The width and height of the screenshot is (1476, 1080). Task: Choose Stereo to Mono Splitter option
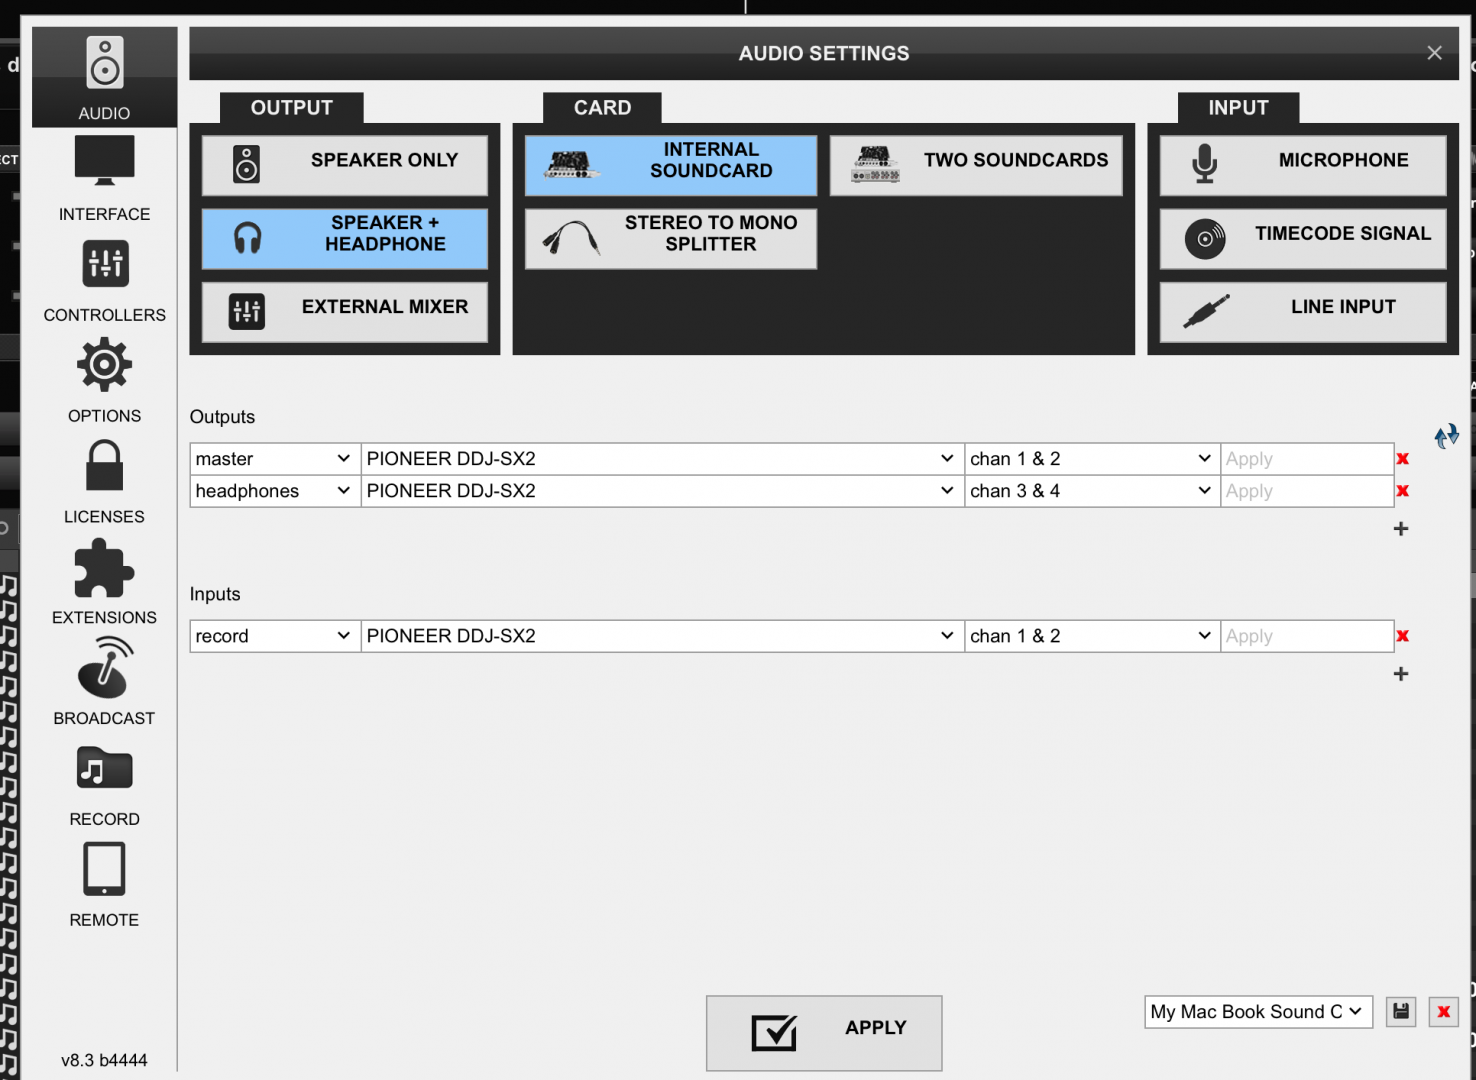671,238
